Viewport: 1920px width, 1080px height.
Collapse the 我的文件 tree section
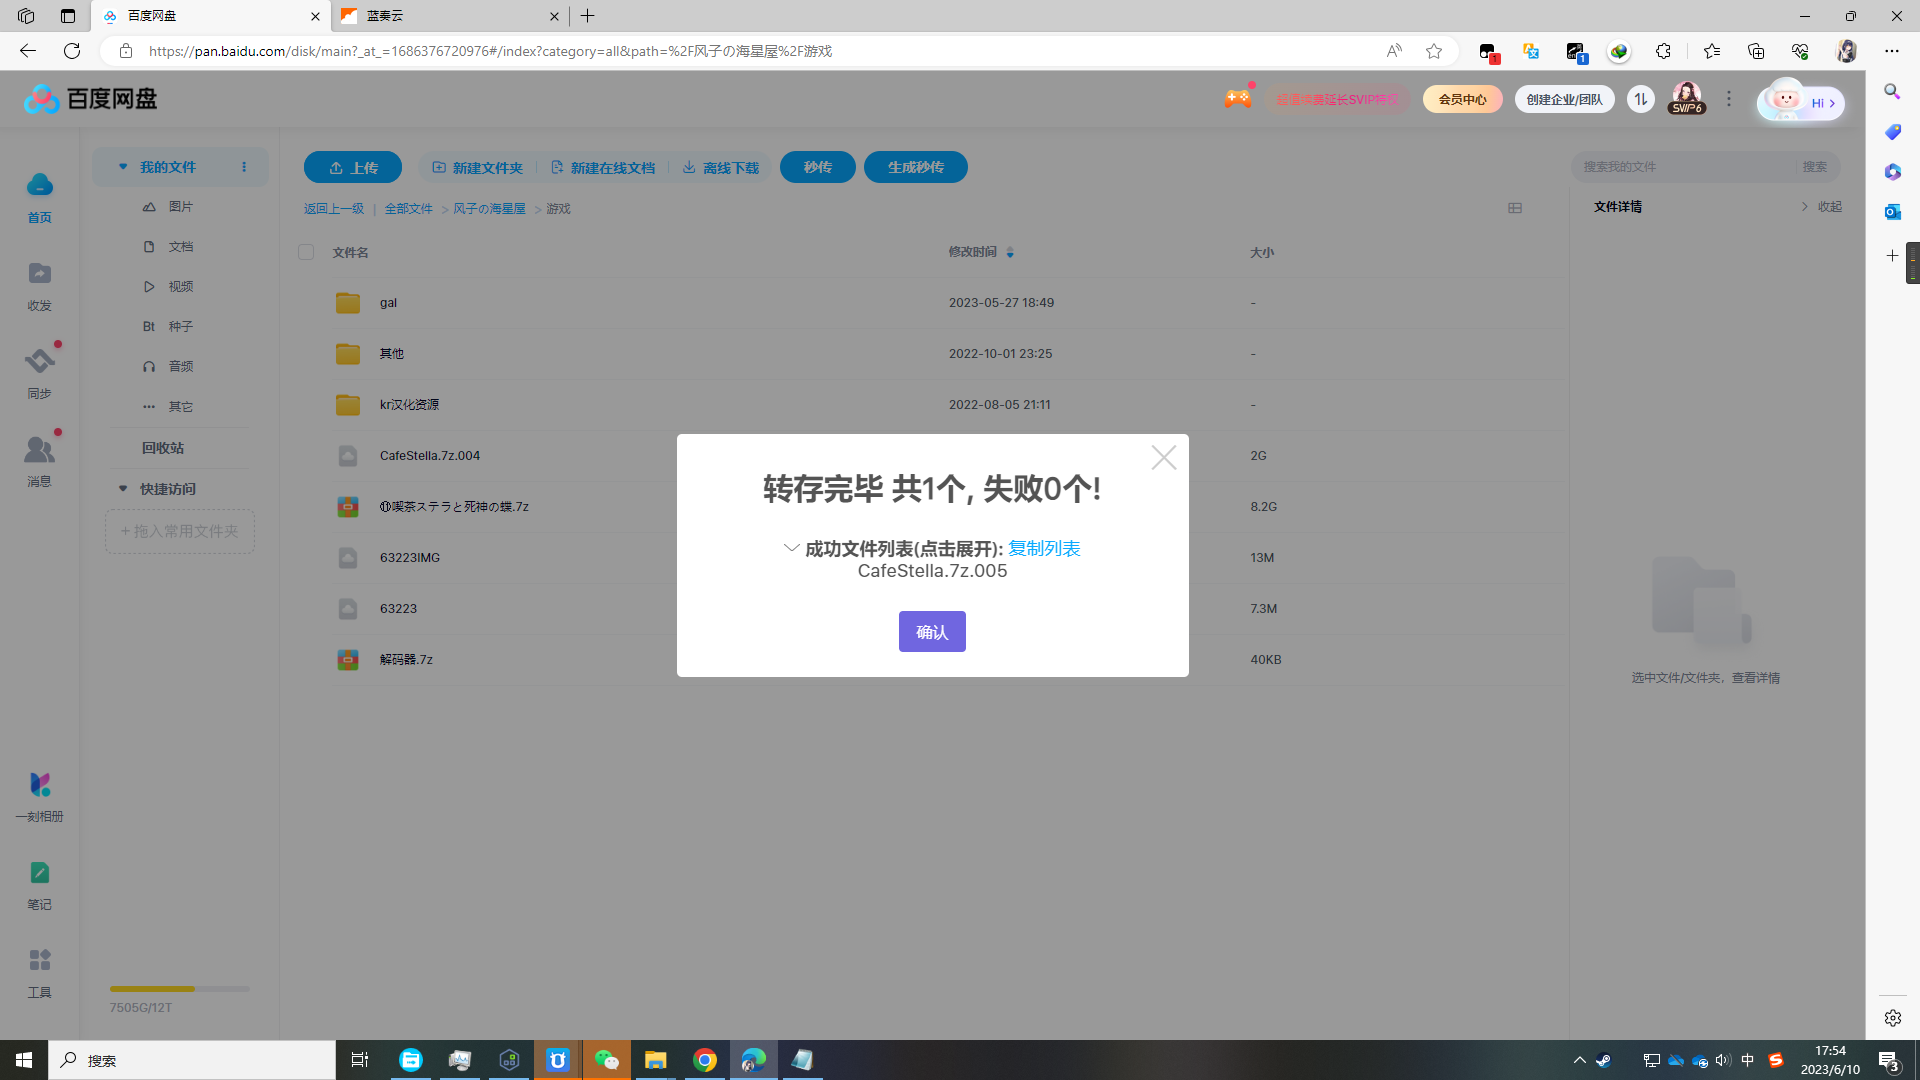(x=123, y=167)
